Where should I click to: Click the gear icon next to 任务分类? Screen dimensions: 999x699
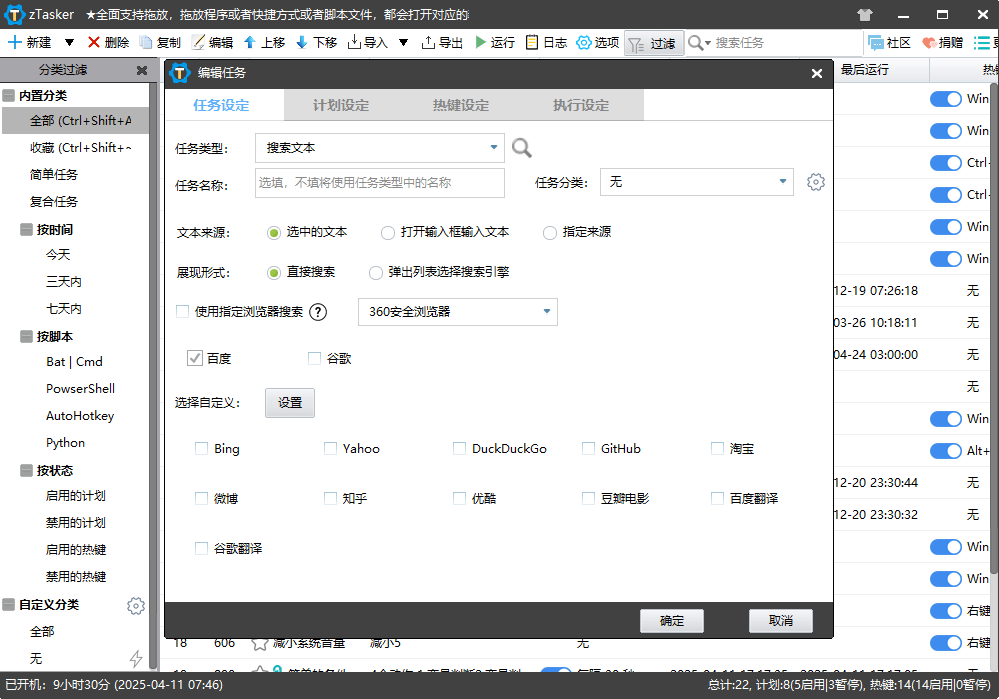[x=816, y=182]
